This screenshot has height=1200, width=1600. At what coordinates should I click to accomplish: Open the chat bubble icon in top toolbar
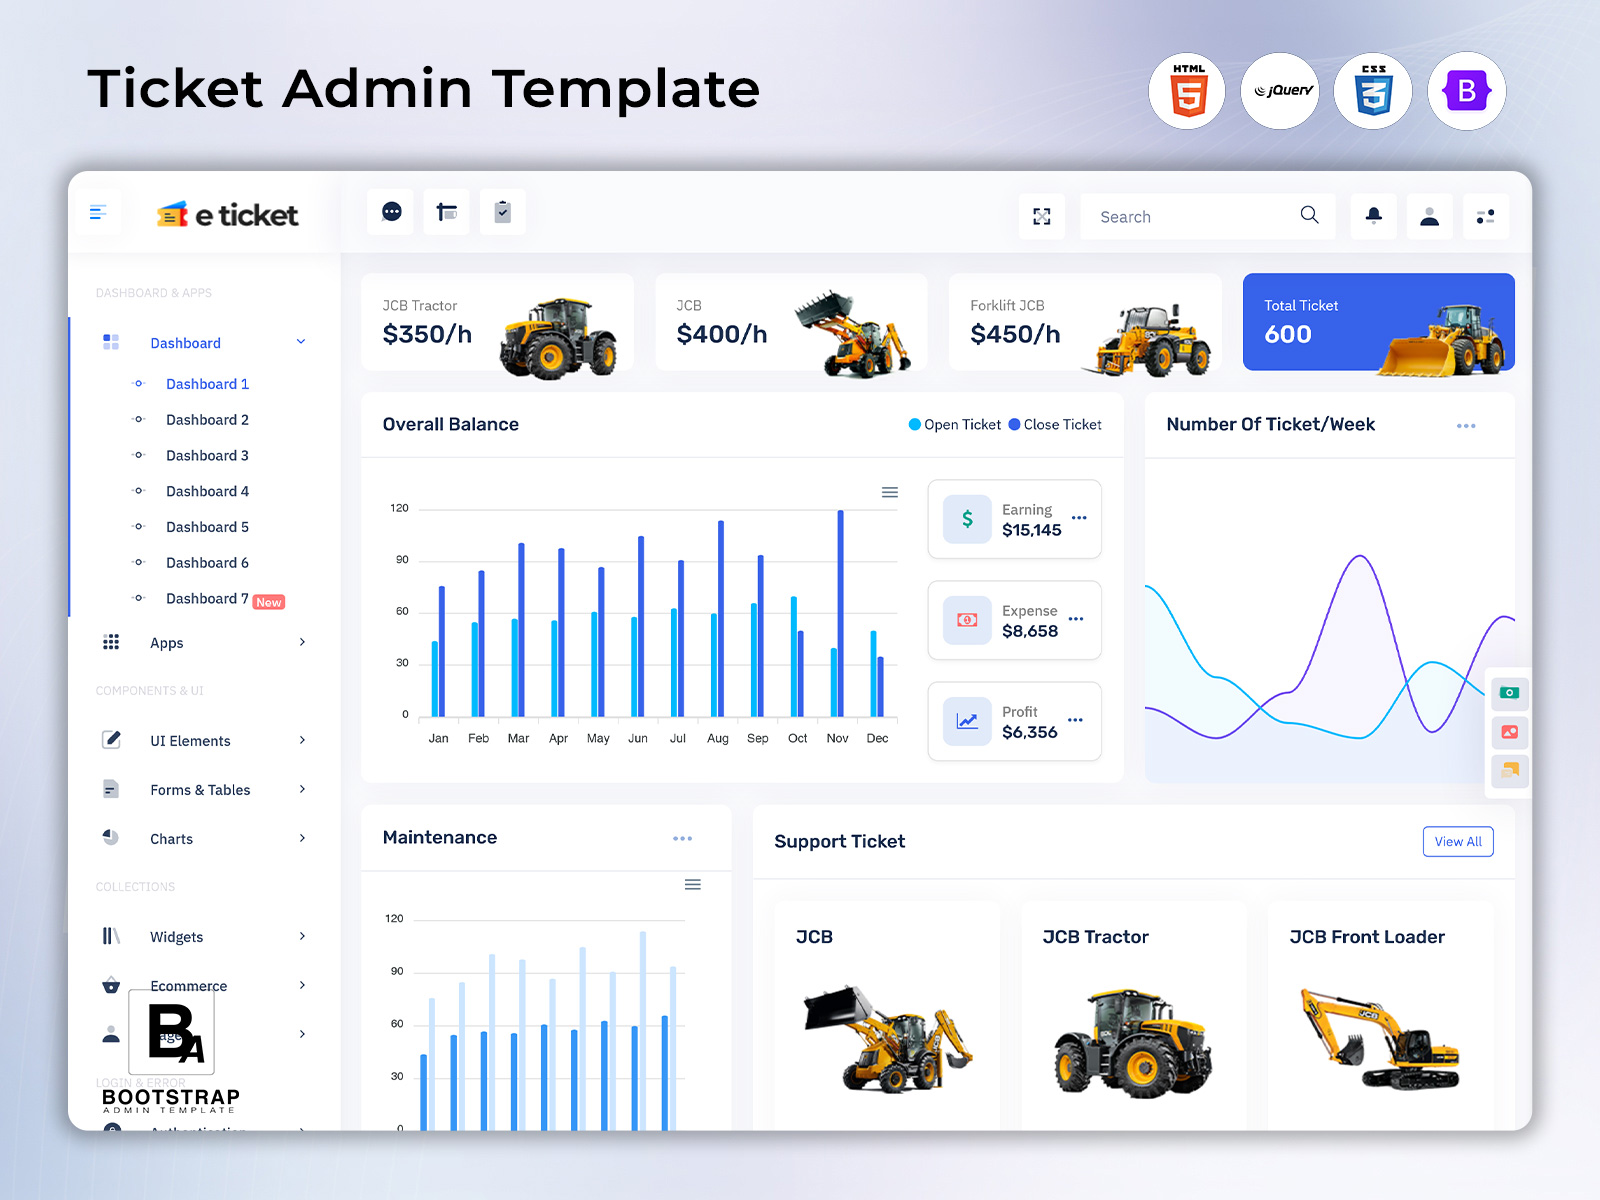pos(392,212)
